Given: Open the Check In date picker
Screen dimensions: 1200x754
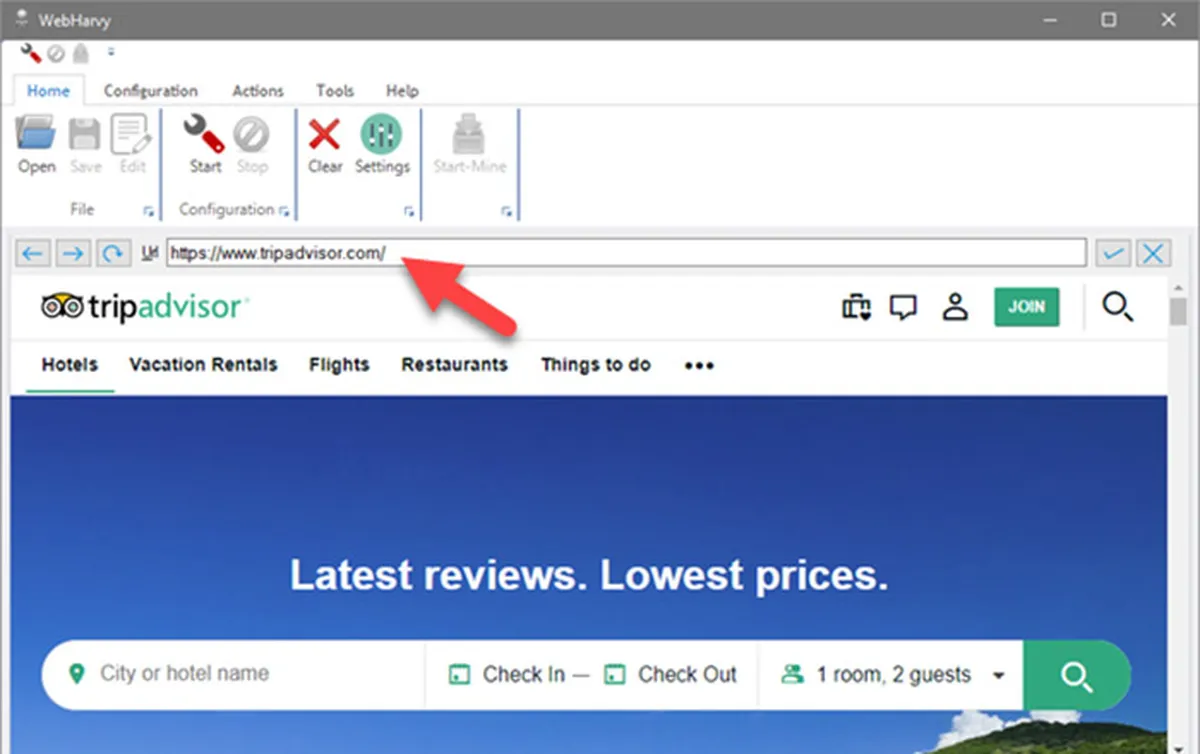Looking at the screenshot, I should click(507, 675).
